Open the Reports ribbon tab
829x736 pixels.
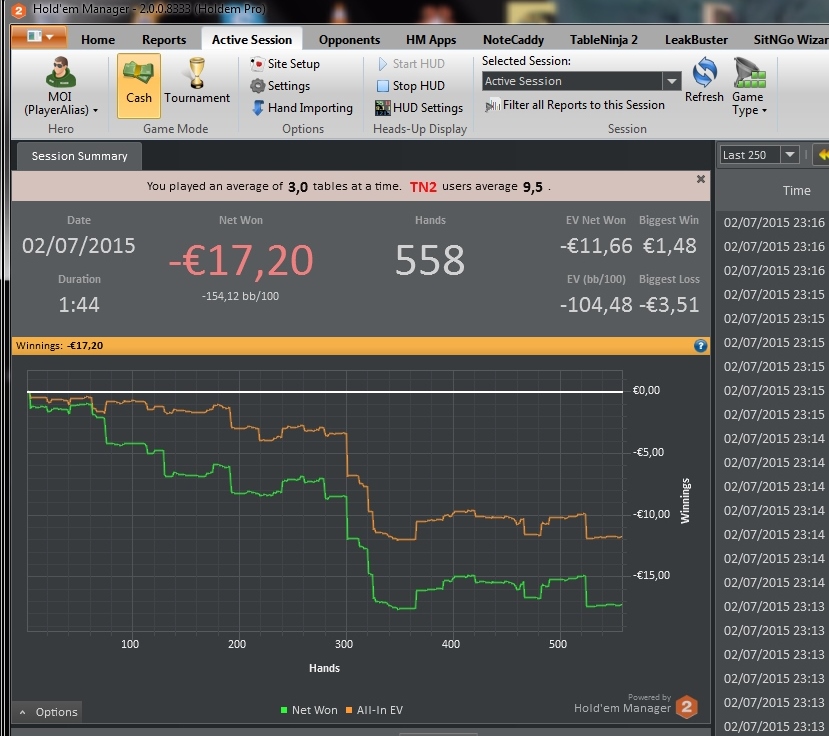[164, 40]
